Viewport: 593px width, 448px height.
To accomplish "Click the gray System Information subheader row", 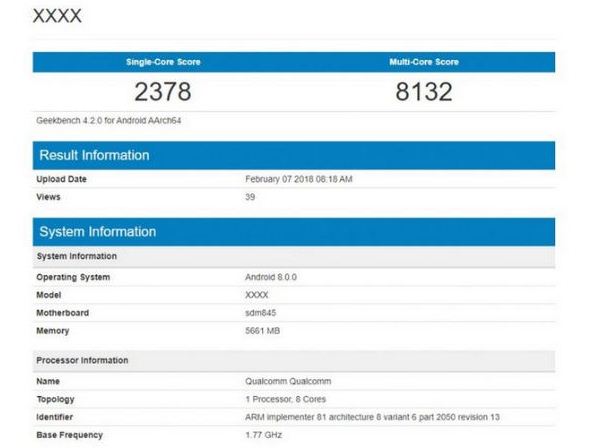I will (294, 256).
